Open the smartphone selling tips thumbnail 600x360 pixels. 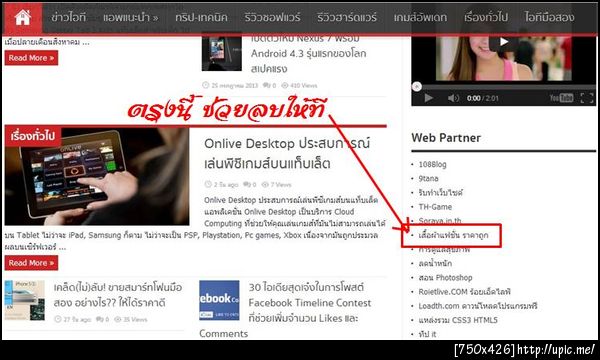[x=25, y=300]
